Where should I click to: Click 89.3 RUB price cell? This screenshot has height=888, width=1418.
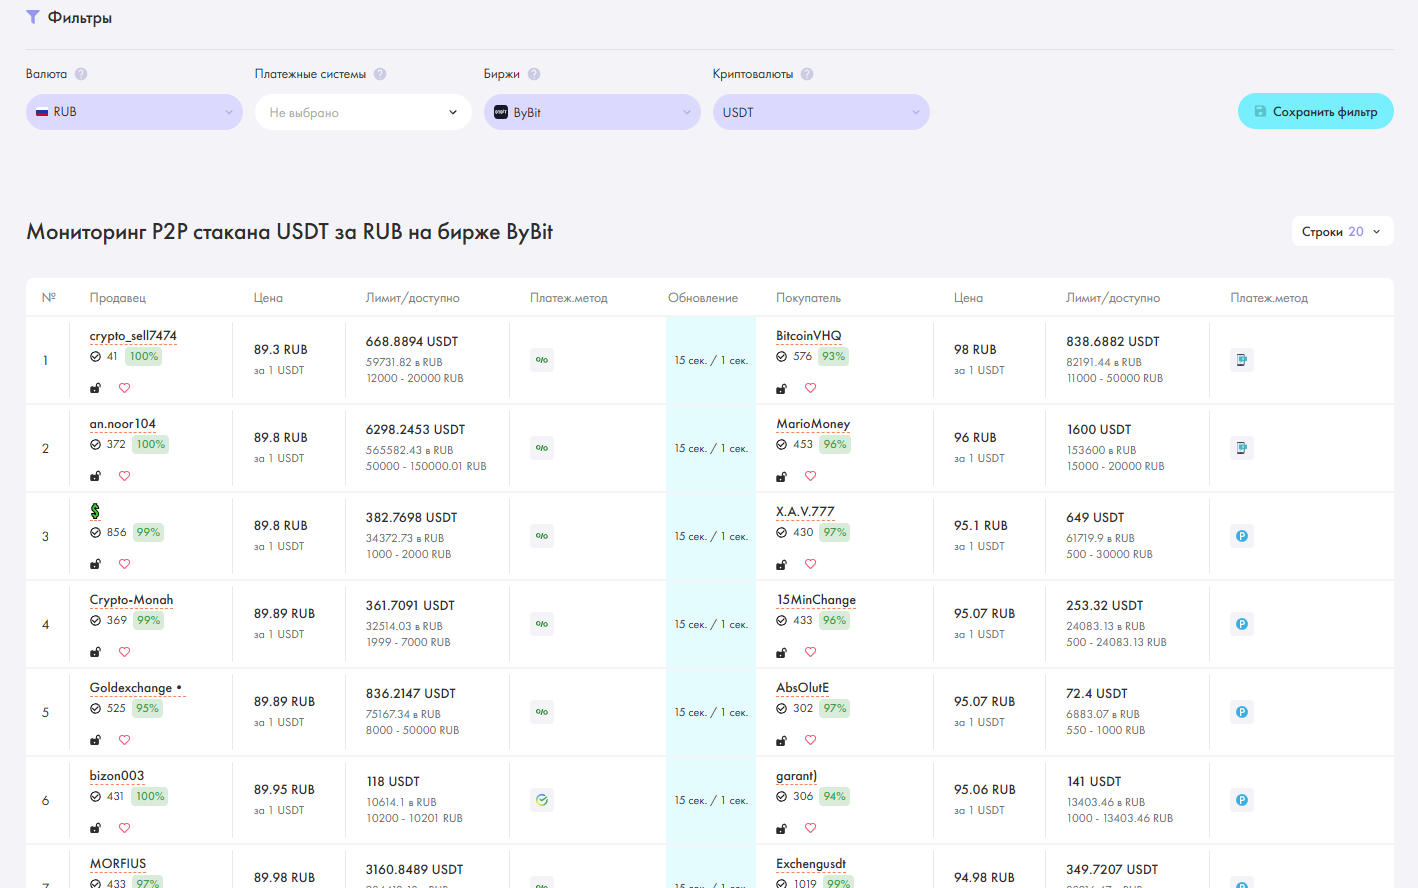pos(281,350)
